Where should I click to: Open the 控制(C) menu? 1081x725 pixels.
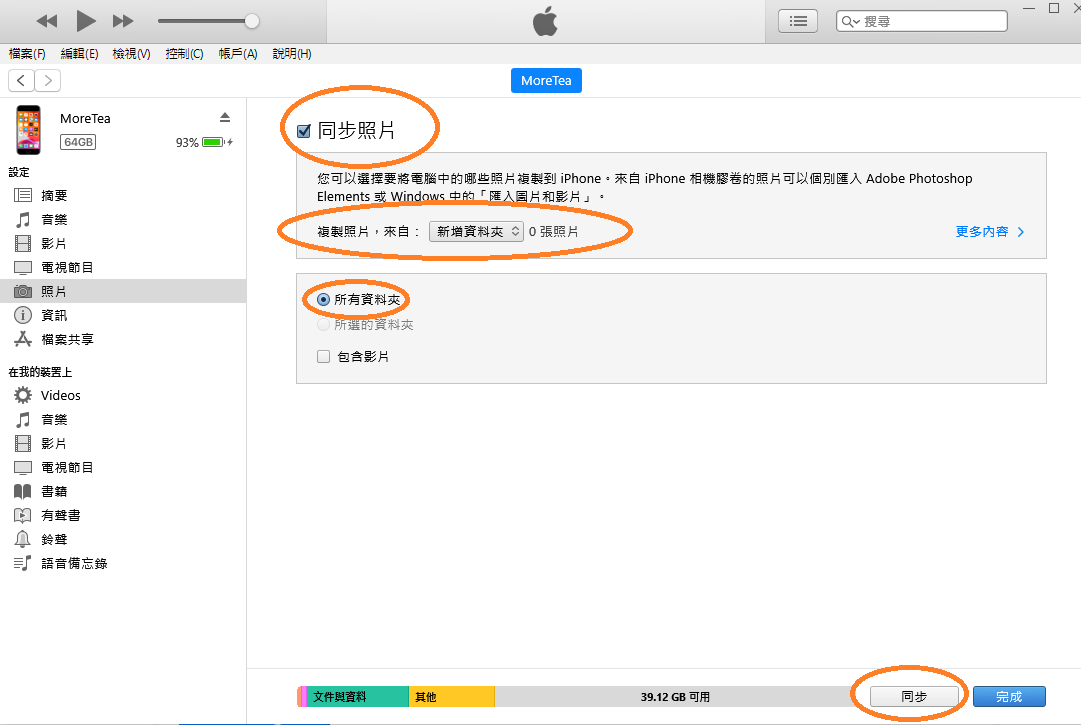click(x=184, y=54)
